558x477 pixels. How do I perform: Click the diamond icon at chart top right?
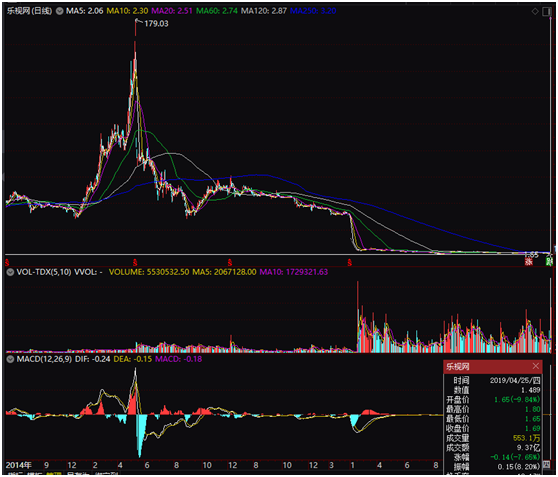click(535, 11)
